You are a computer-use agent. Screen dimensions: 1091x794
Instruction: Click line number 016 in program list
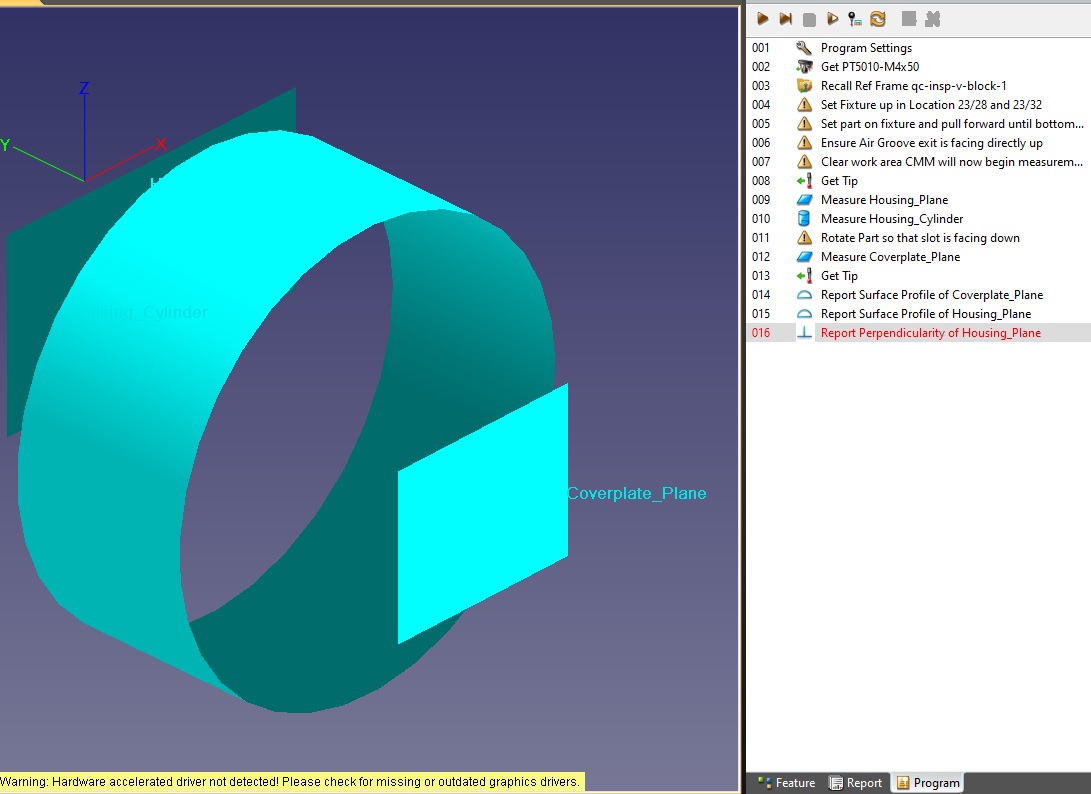point(761,333)
